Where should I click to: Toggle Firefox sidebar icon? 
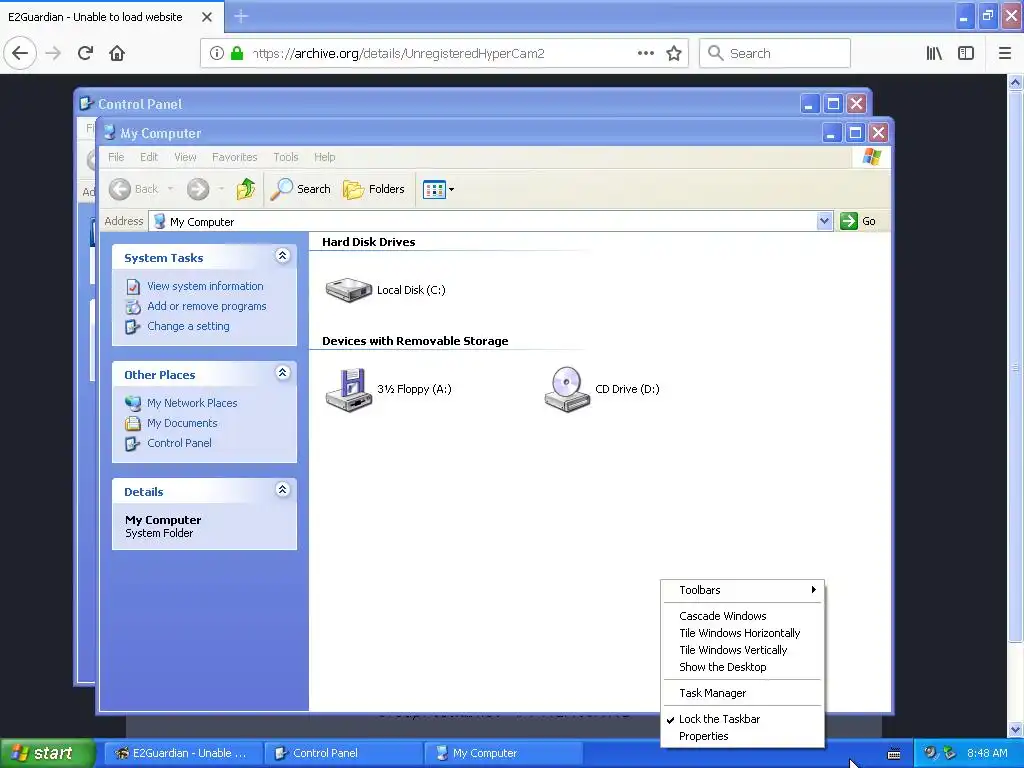966,54
